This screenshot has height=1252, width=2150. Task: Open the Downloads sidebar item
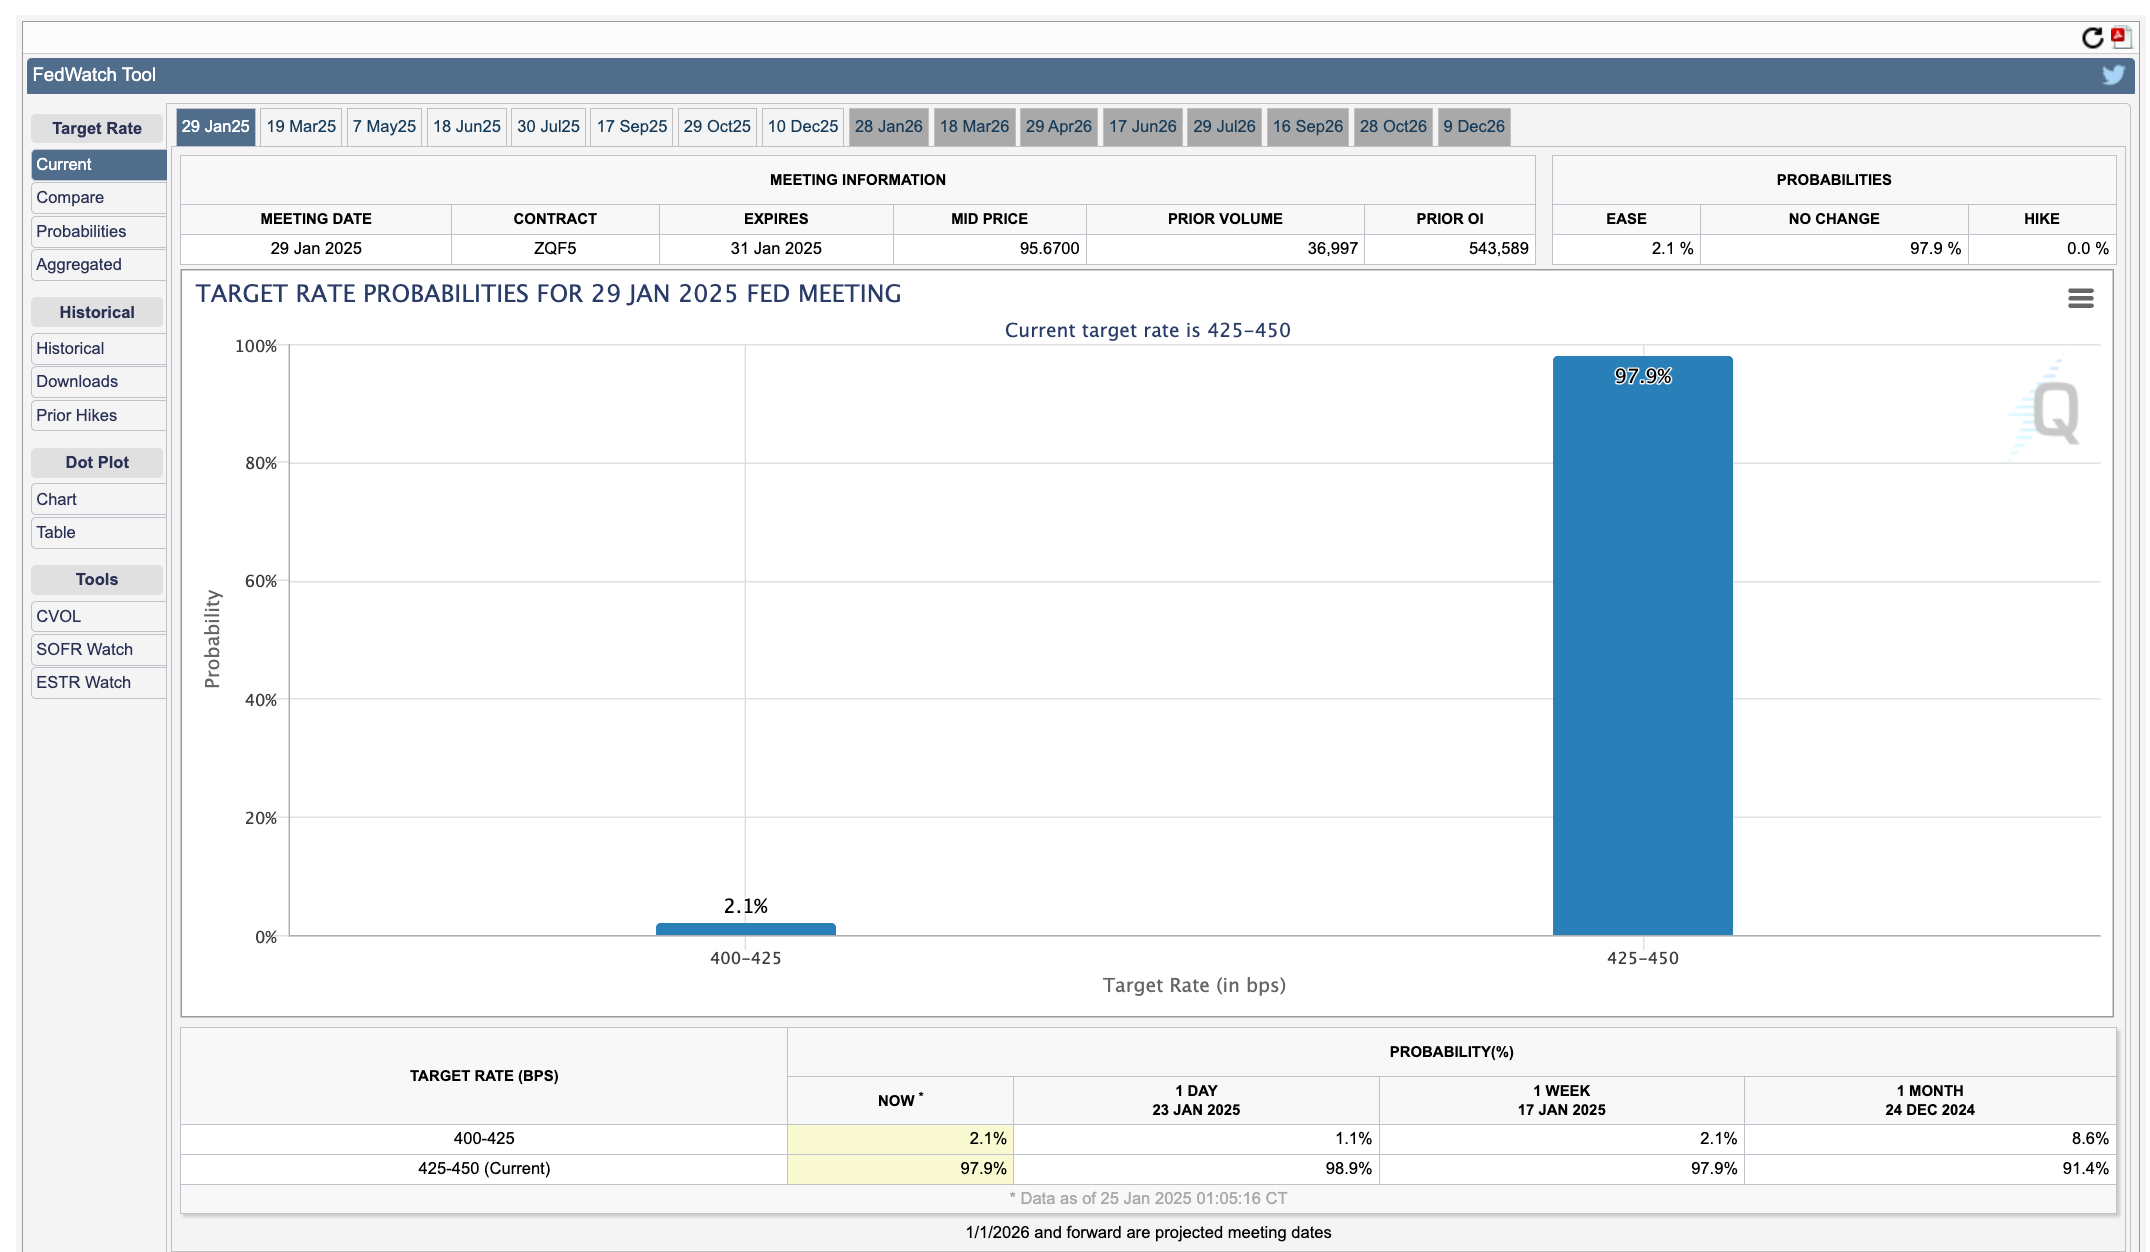(x=99, y=382)
